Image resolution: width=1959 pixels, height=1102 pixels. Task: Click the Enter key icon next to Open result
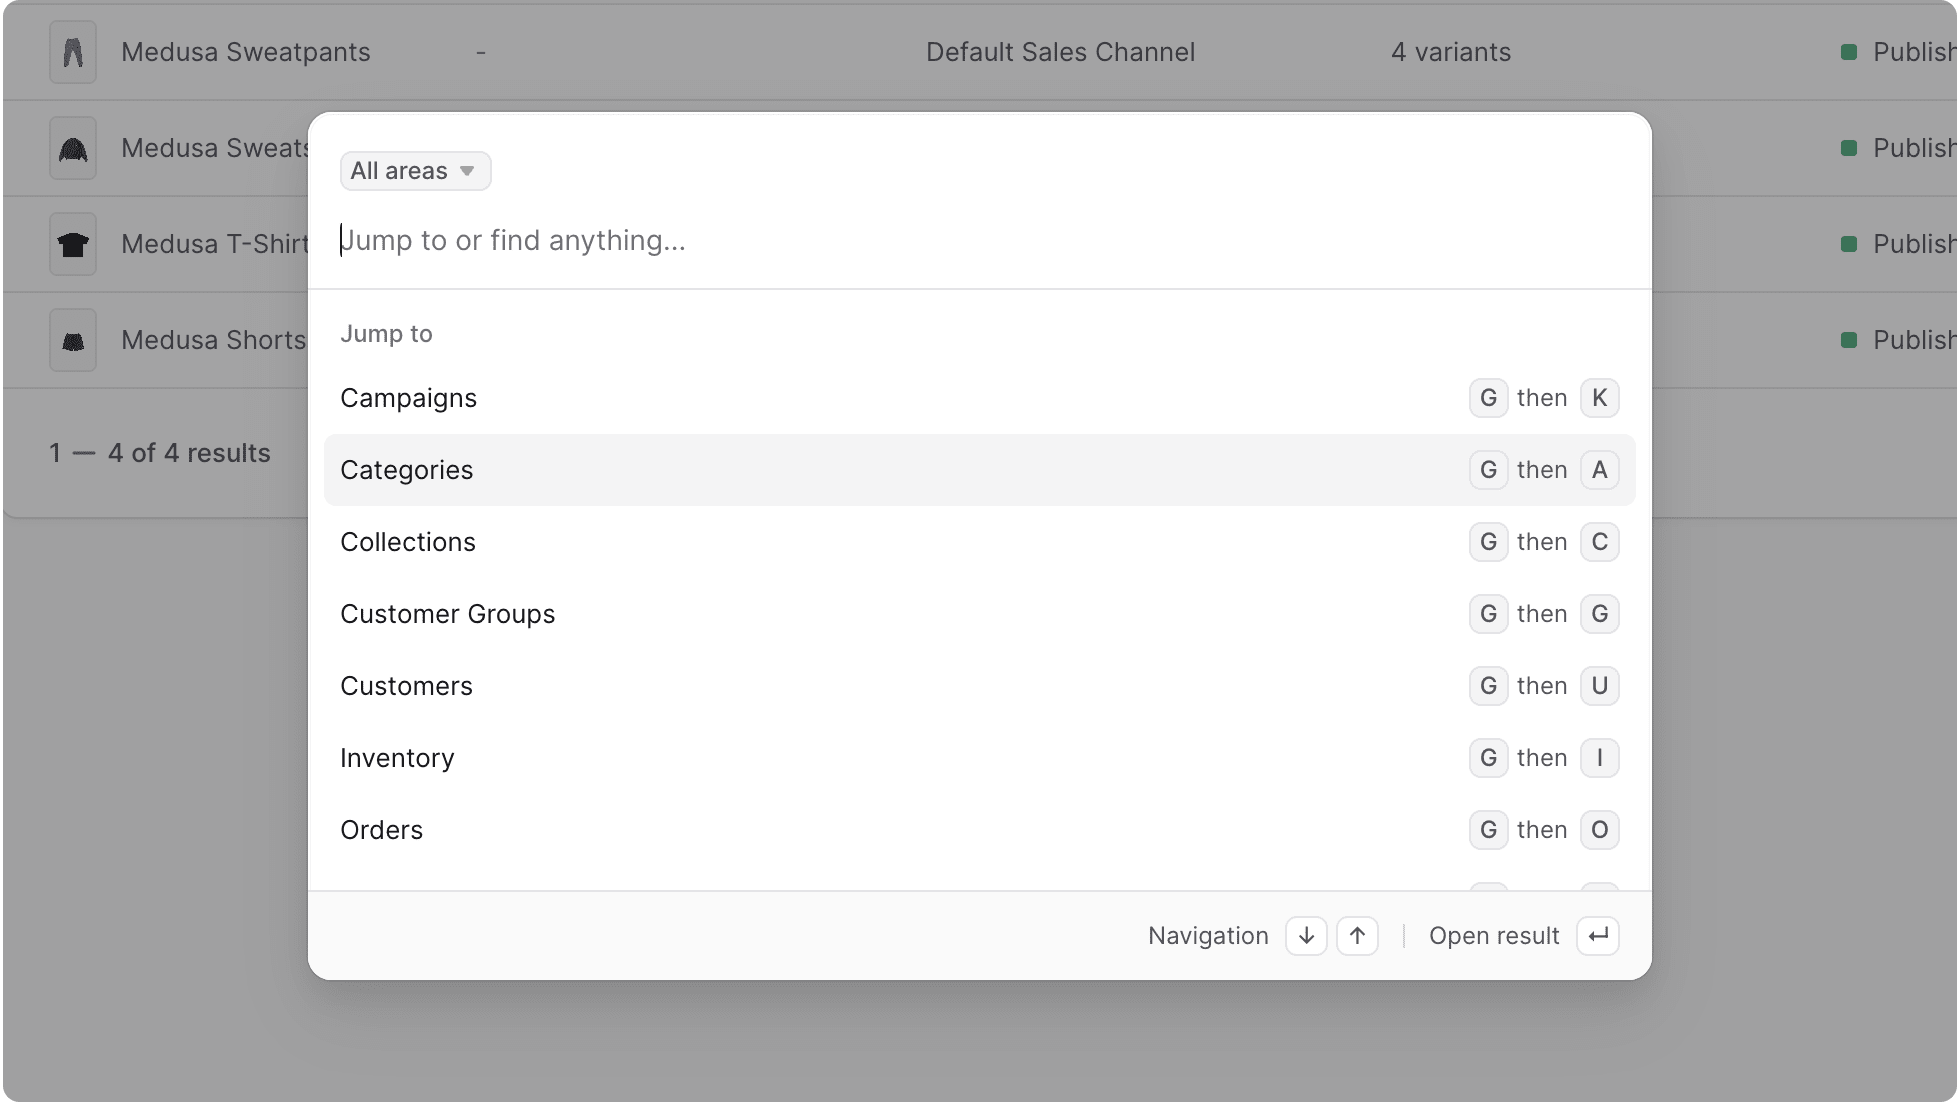tap(1597, 935)
